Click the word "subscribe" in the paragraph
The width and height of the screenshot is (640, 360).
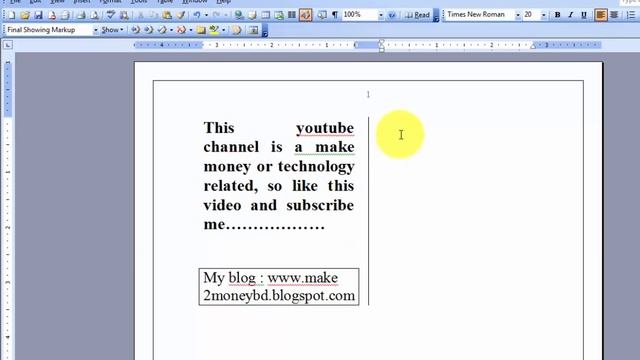(x=320, y=205)
